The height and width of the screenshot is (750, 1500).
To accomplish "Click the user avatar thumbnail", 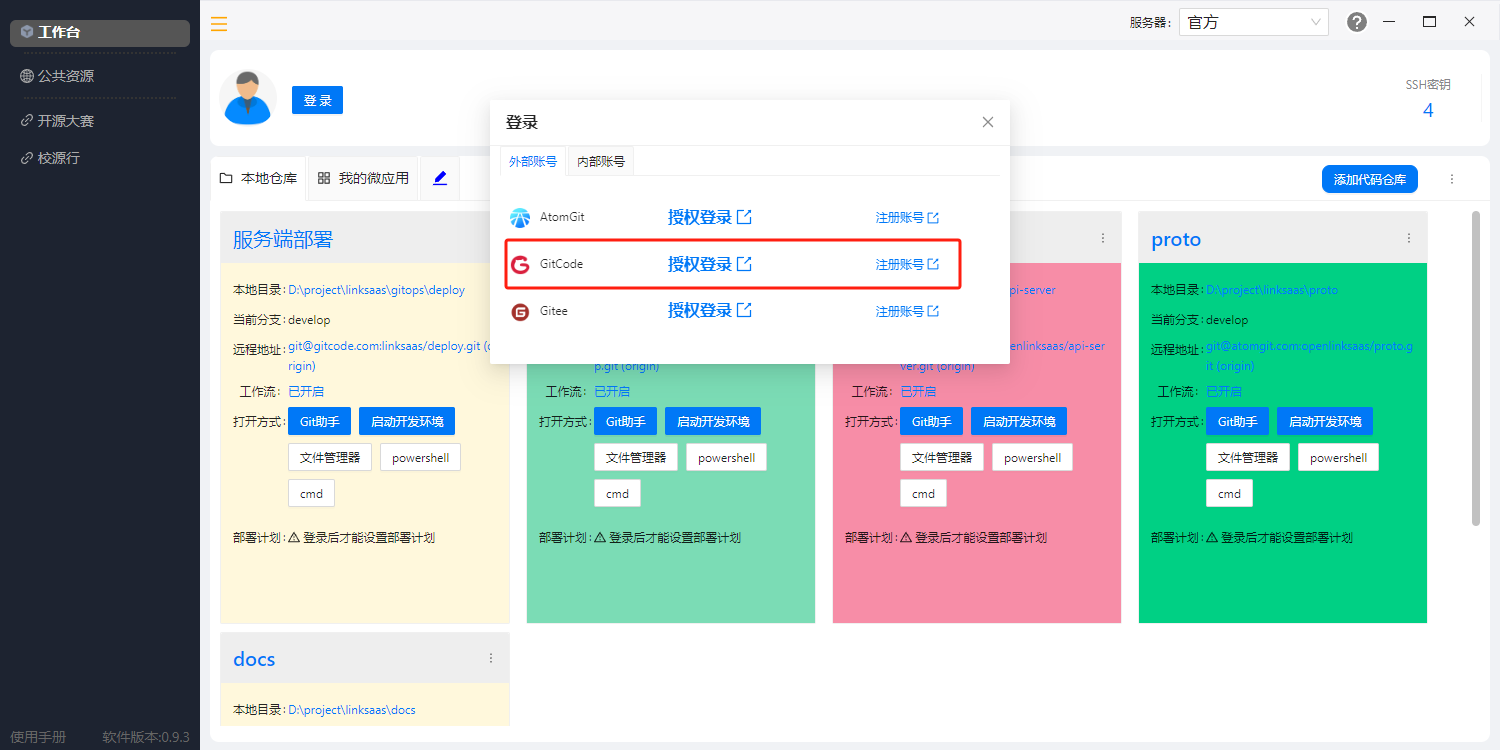I will (247, 97).
